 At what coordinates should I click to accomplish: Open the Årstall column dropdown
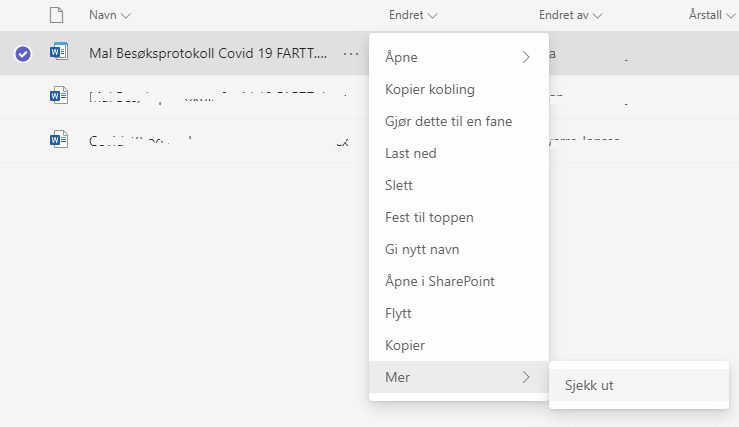point(730,16)
